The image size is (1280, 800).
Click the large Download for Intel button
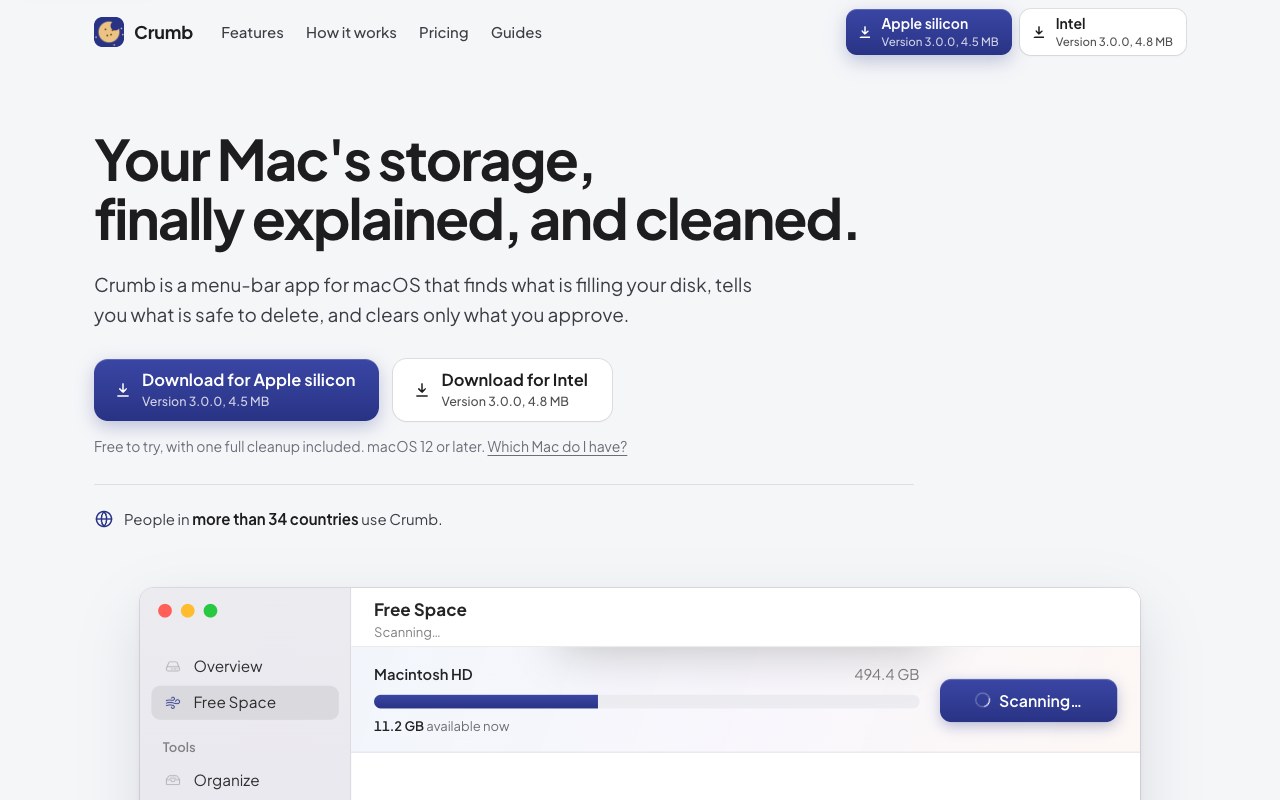coord(502,390)
